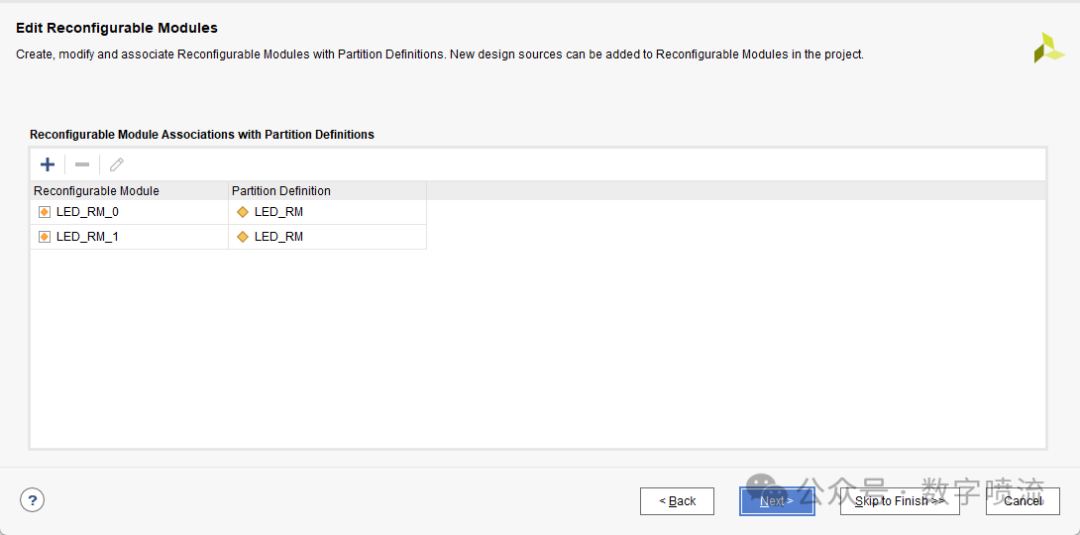Image resolution: width=1080 pixels, height=535 pixels.
Task: Select the LED_RM_1 module name
Action: point(87,237)
